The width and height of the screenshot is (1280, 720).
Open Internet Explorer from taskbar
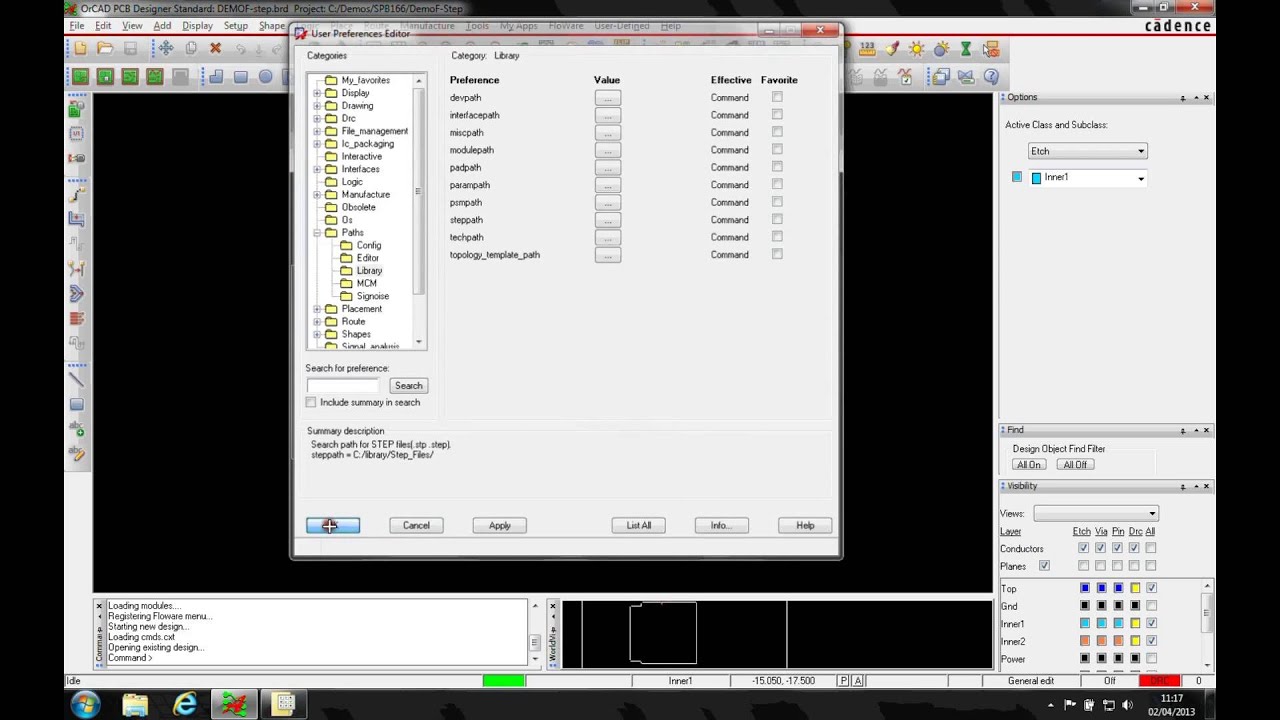pos(185,705)
